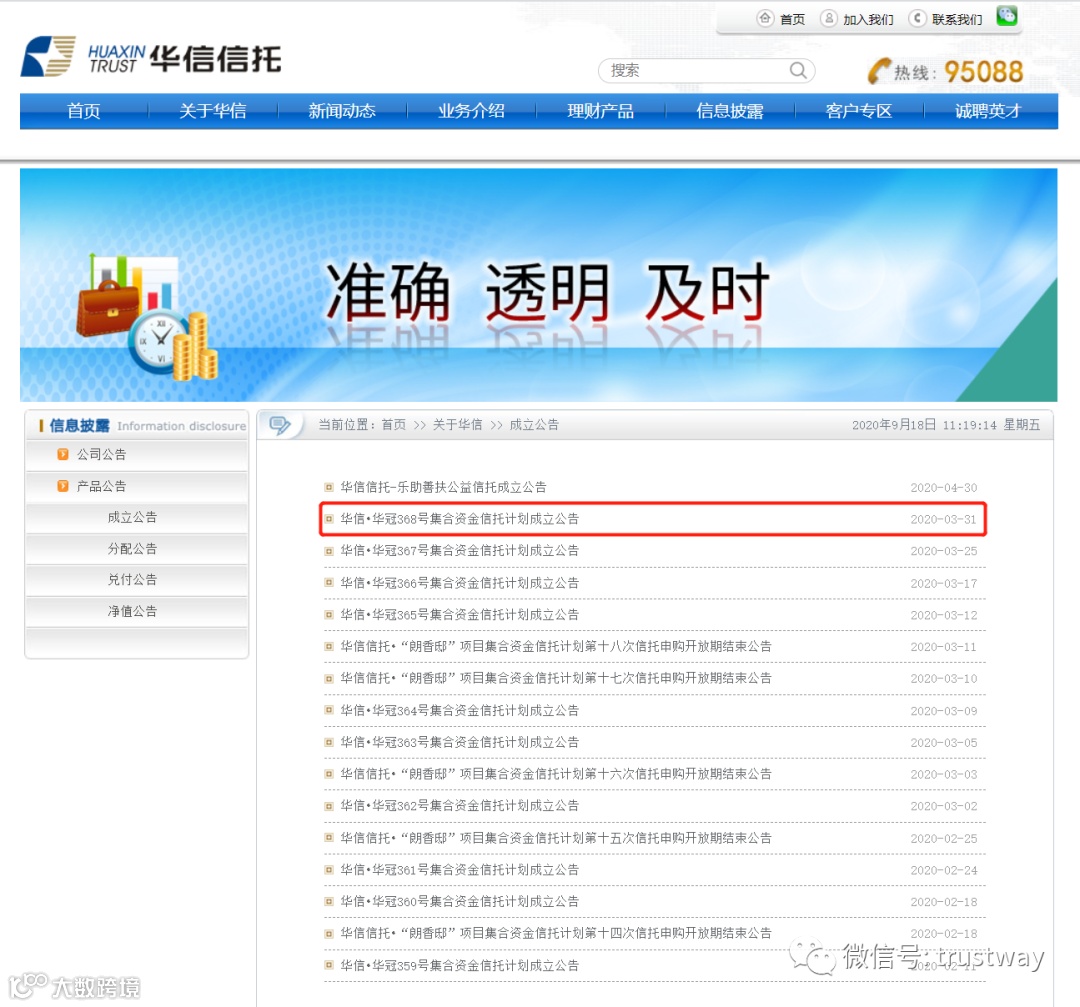Screen dimensions: 1080x1007
Task: Click the bullet icon beside 华冠368号 announcement
Action: click(329, 519)
